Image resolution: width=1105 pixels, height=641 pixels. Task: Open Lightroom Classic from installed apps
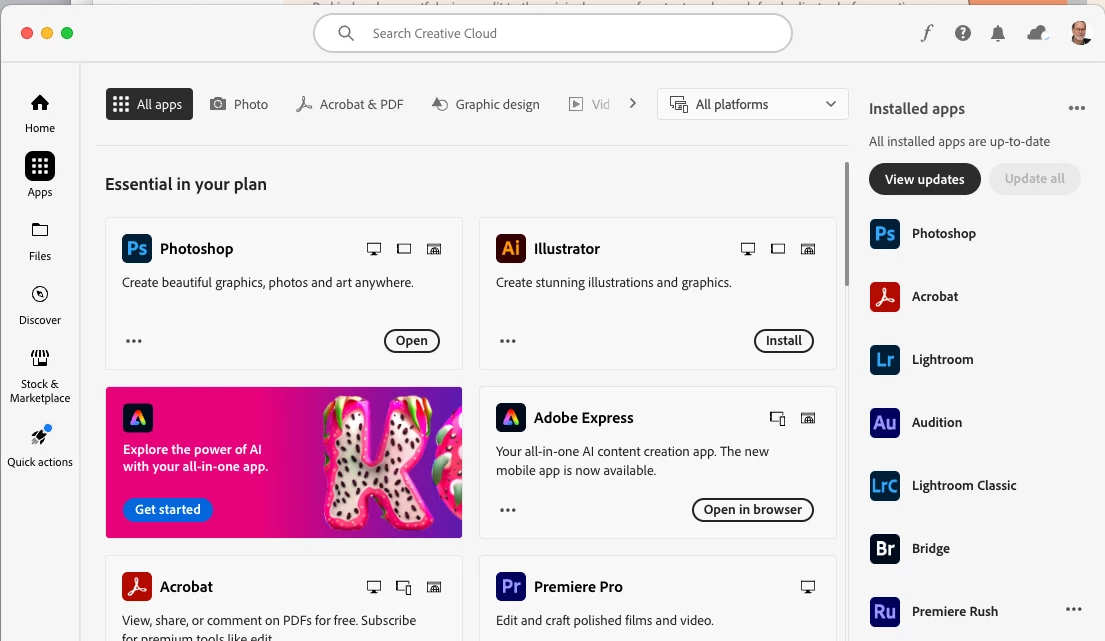point(943,485)
